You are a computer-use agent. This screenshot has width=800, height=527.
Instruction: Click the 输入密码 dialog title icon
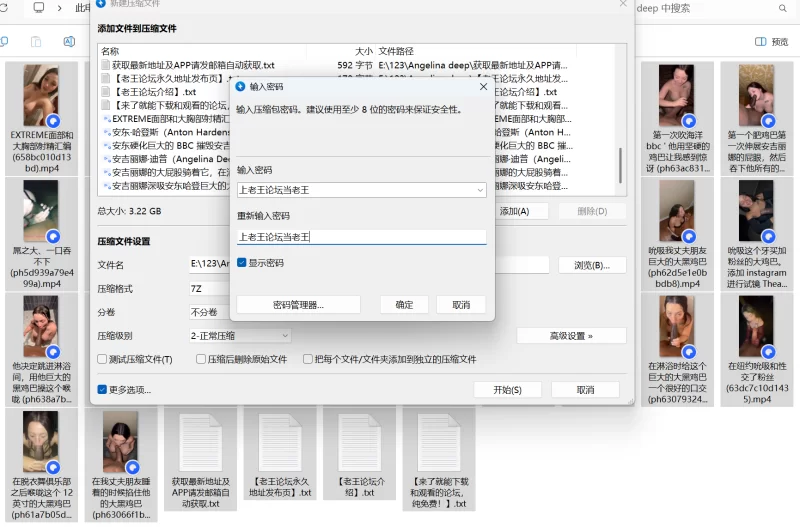[x=240, y=87]
